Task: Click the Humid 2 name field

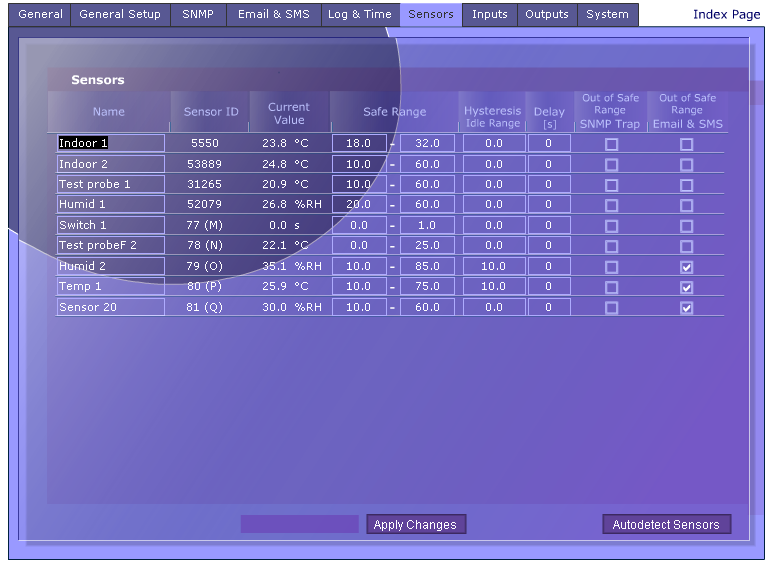Action: point(110,266)
